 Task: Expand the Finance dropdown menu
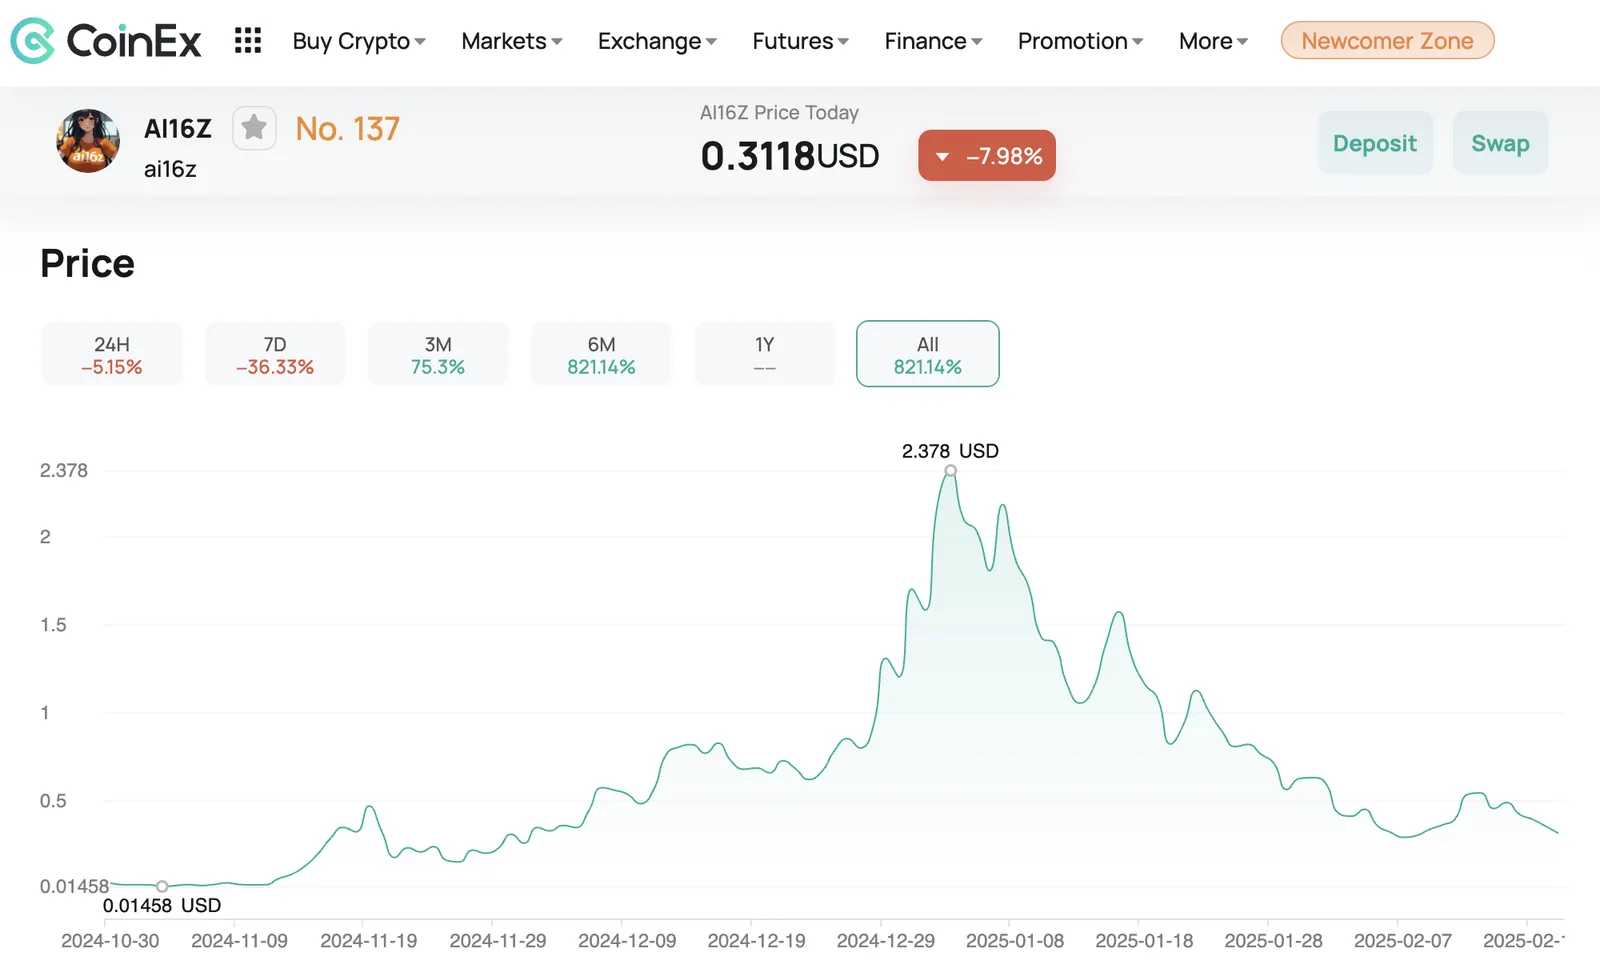(933, 41)
